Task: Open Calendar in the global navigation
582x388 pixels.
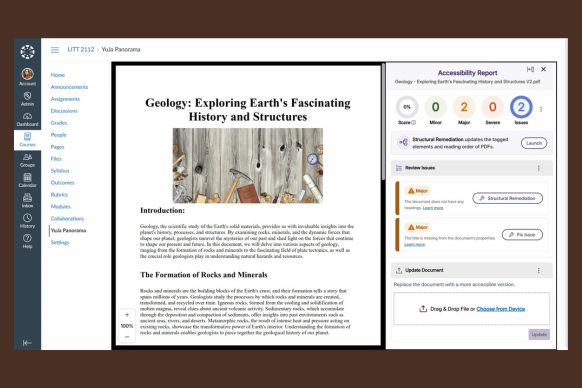Action: (x=27, y=180)
